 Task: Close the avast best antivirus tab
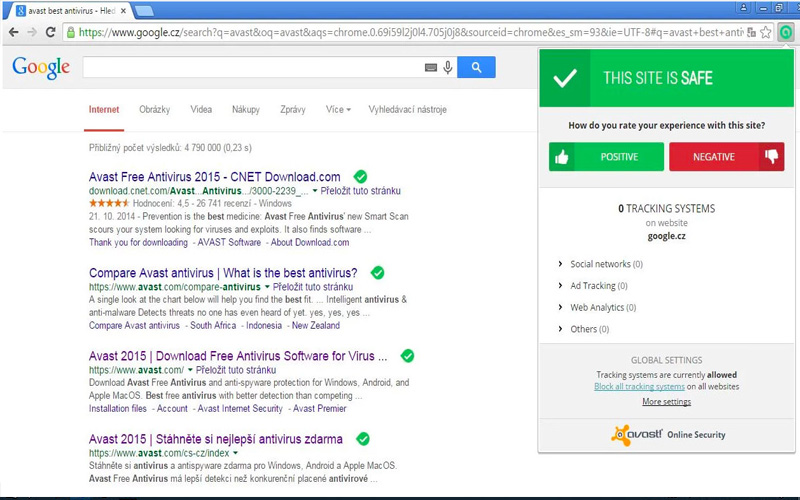[123, 10]
